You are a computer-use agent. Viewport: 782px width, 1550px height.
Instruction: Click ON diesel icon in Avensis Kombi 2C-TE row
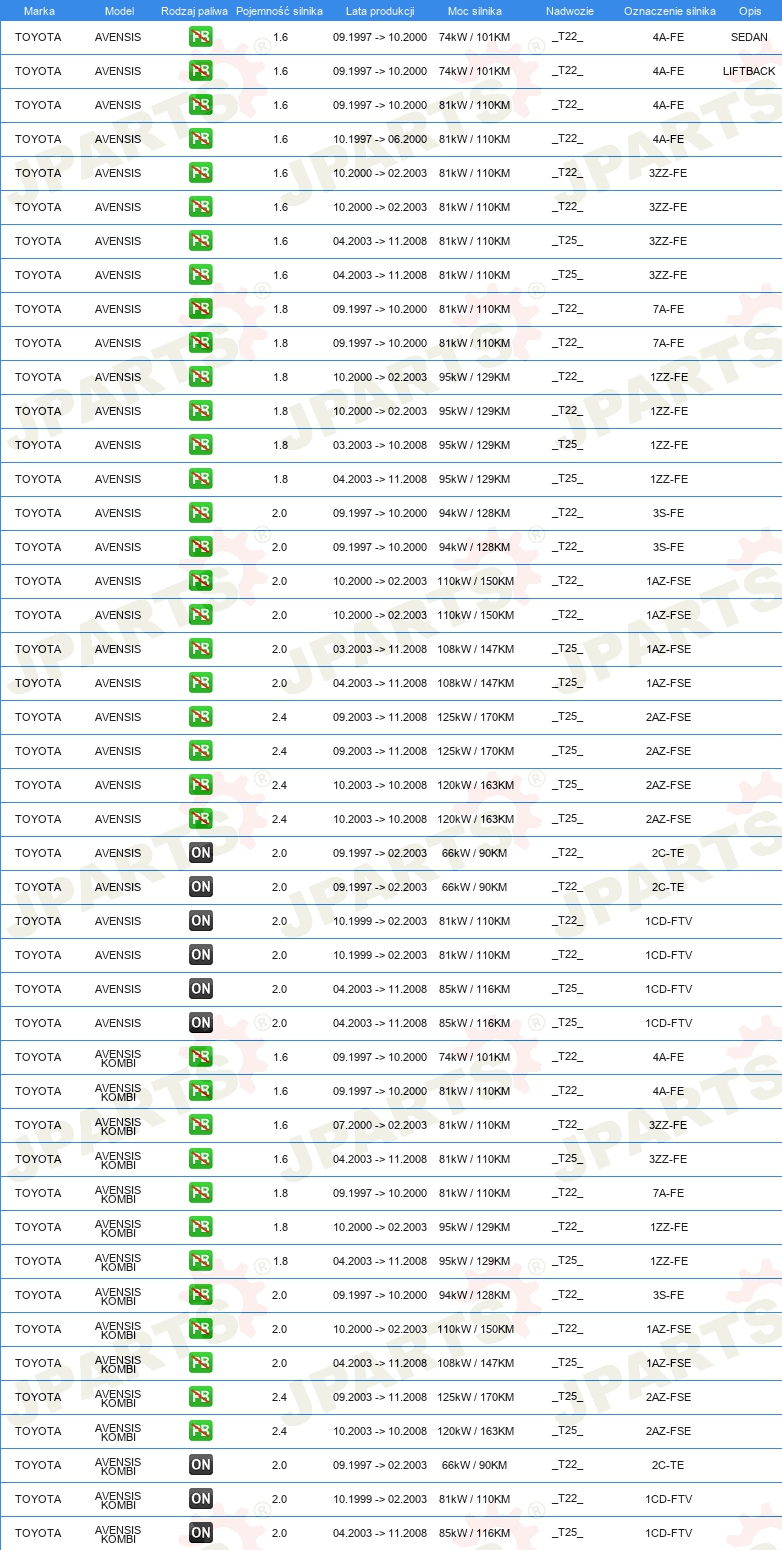point(200,1465)
